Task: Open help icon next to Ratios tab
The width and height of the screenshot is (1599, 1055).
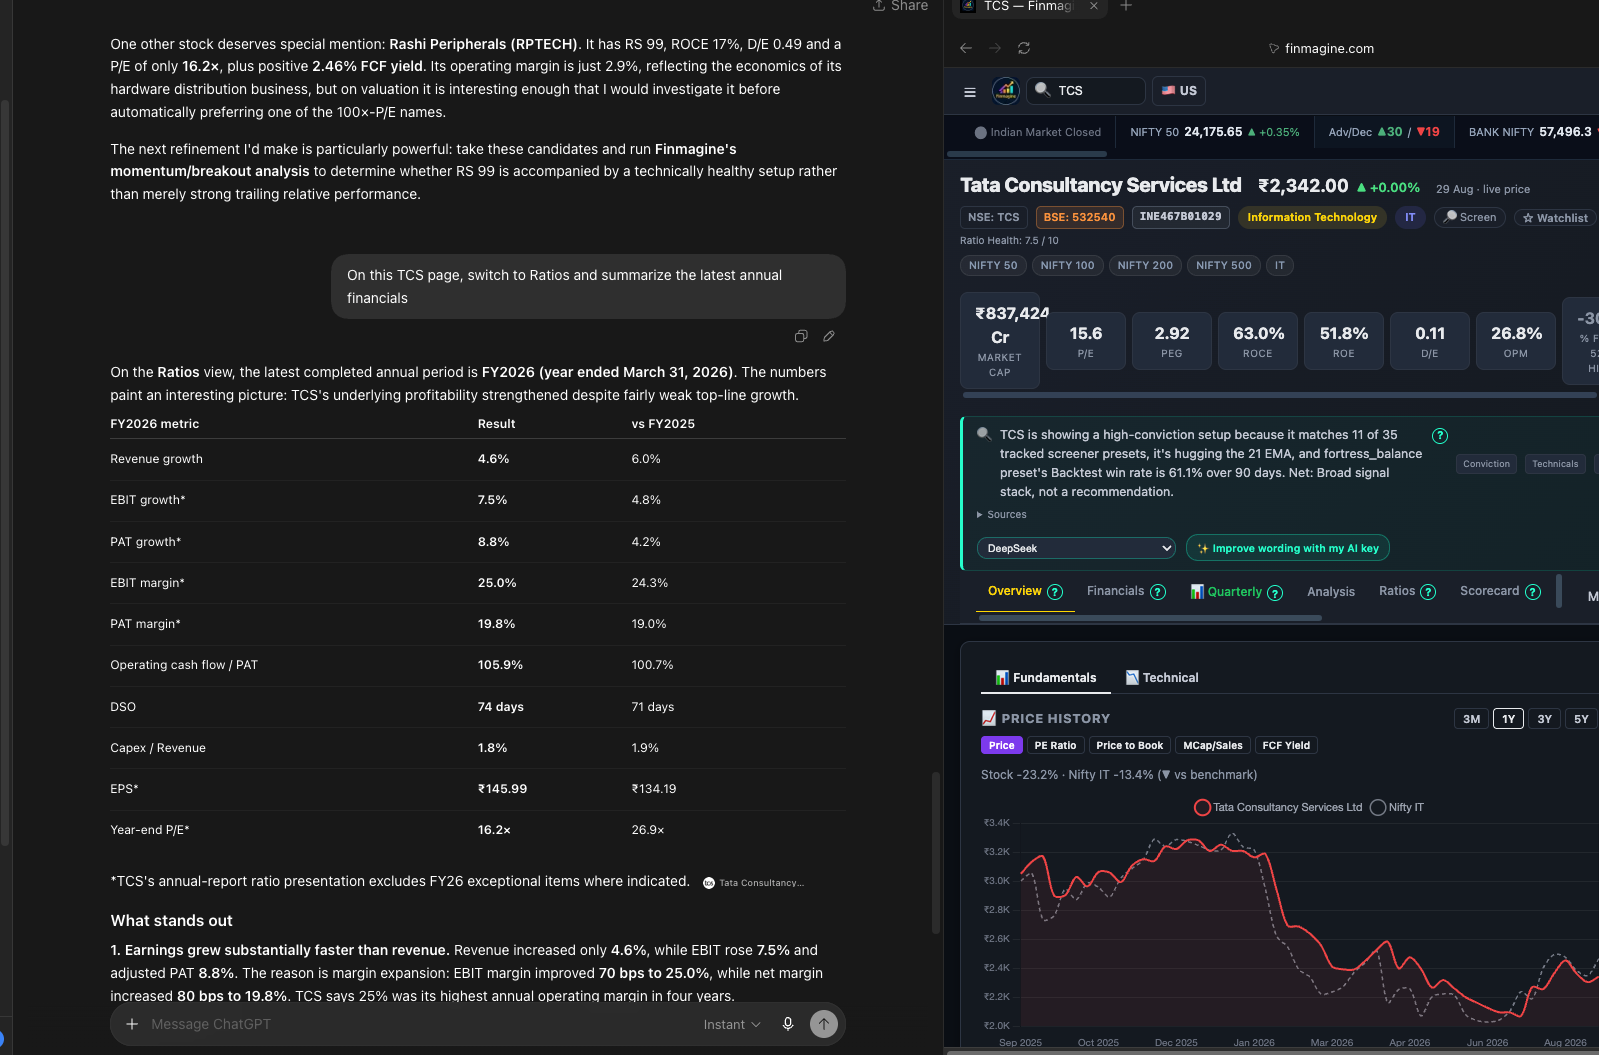Action: [x=1428, y=592]
